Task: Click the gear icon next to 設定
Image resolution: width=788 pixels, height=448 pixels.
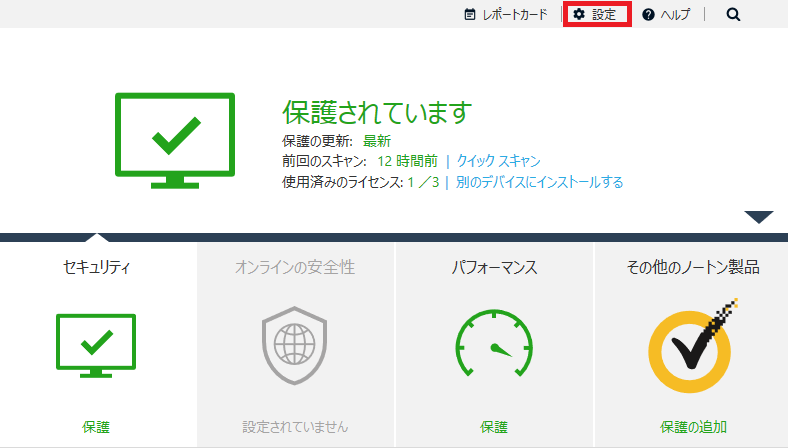Action: point(579,15)
